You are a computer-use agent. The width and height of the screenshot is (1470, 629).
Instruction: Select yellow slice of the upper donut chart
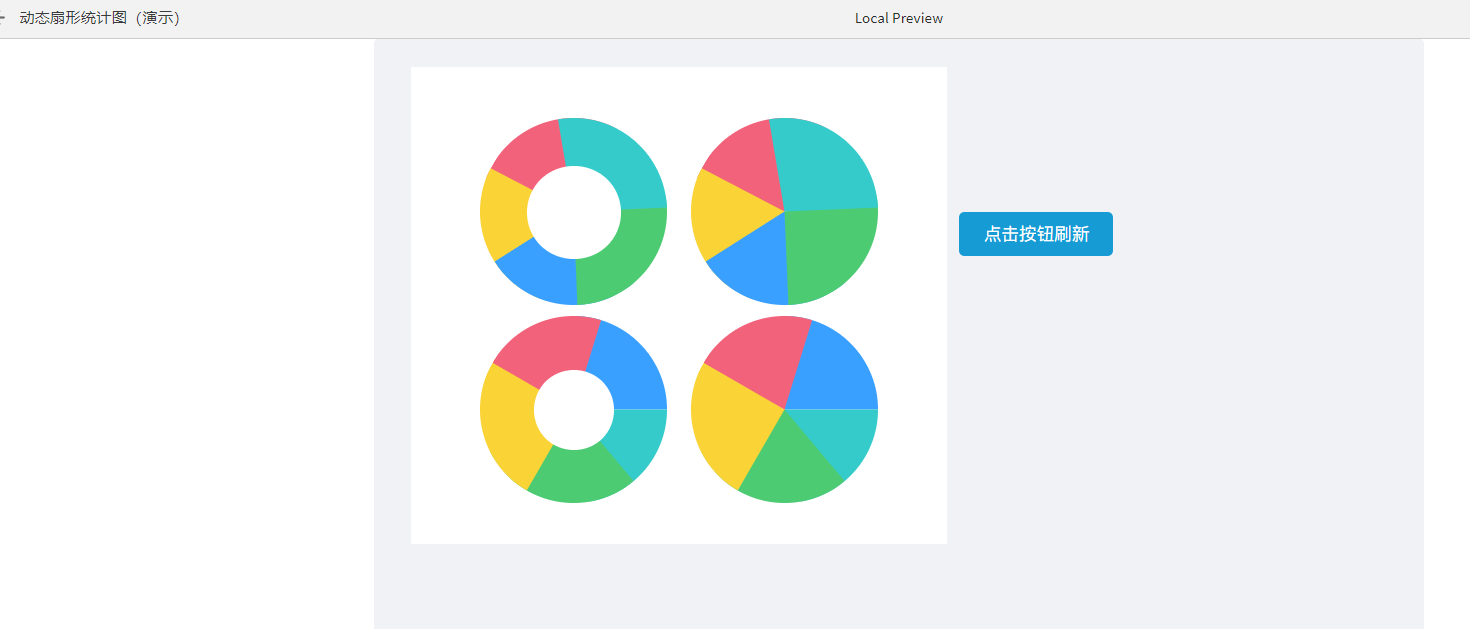(504, 215)
